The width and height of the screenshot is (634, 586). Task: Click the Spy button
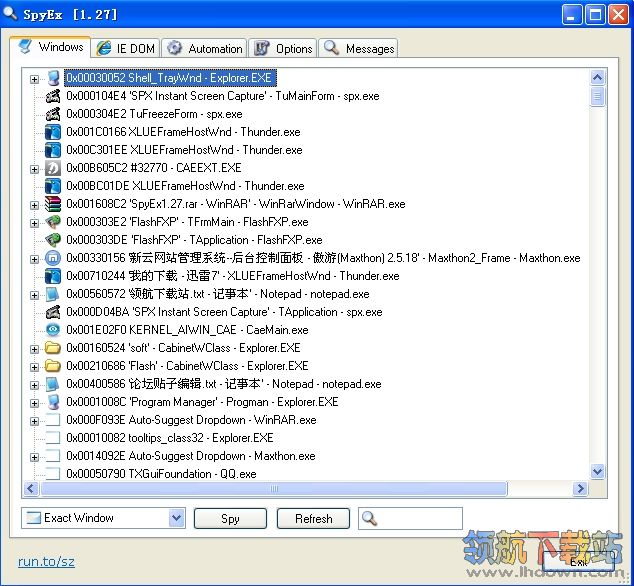(230, 518)
